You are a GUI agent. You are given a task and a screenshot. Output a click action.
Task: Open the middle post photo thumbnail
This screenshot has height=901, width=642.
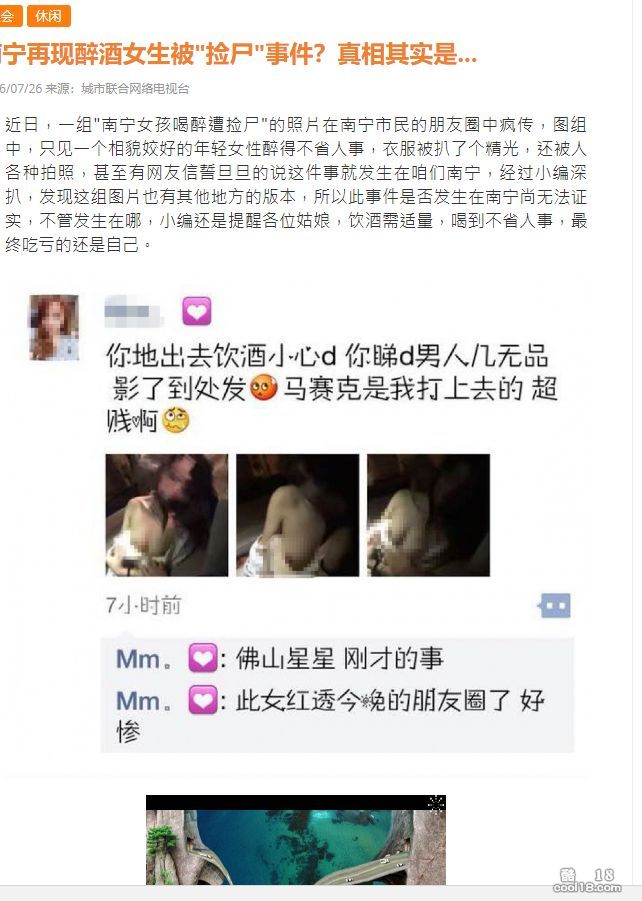click(298, 515)
